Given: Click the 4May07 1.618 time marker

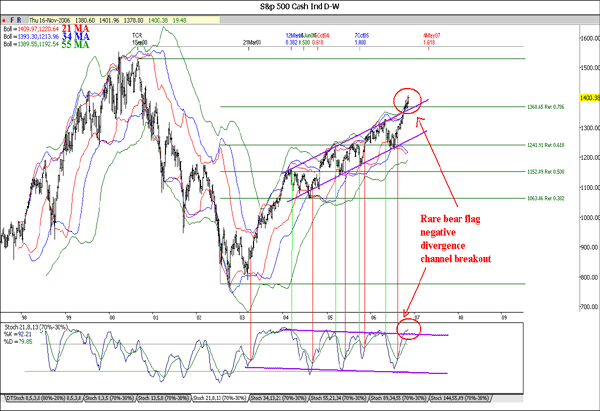Looking at the screenshot, I should tap(432, 39).
